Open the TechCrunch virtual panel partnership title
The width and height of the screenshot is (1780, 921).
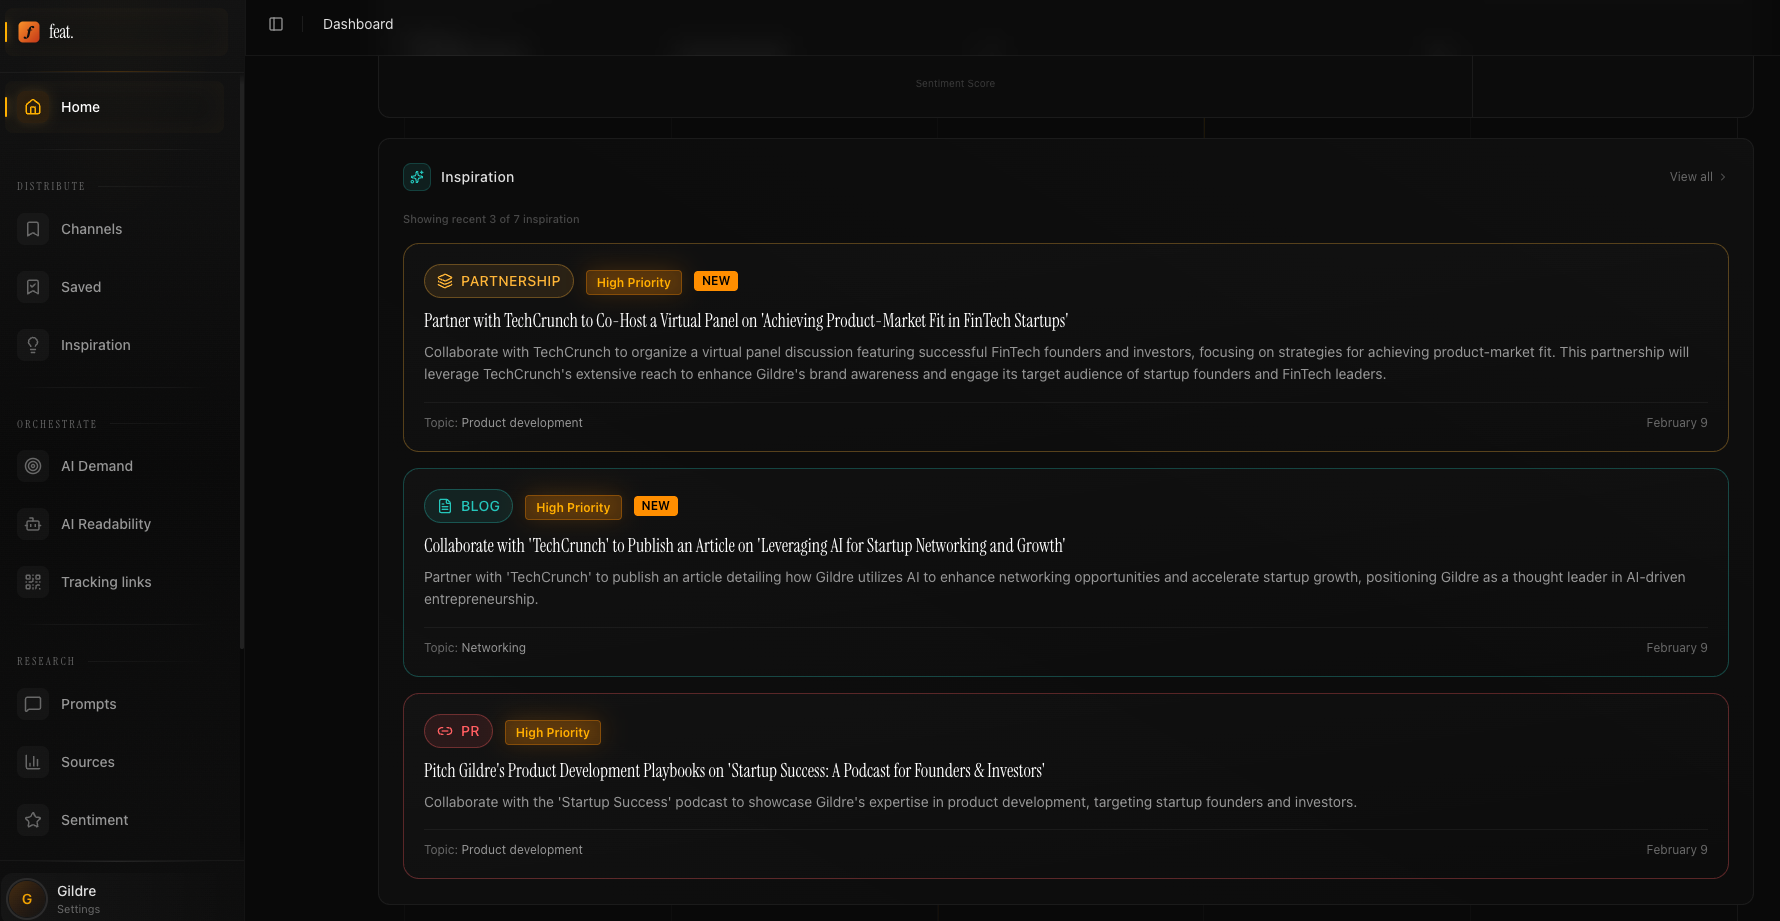pyautogui.click(x=746, y=321)
